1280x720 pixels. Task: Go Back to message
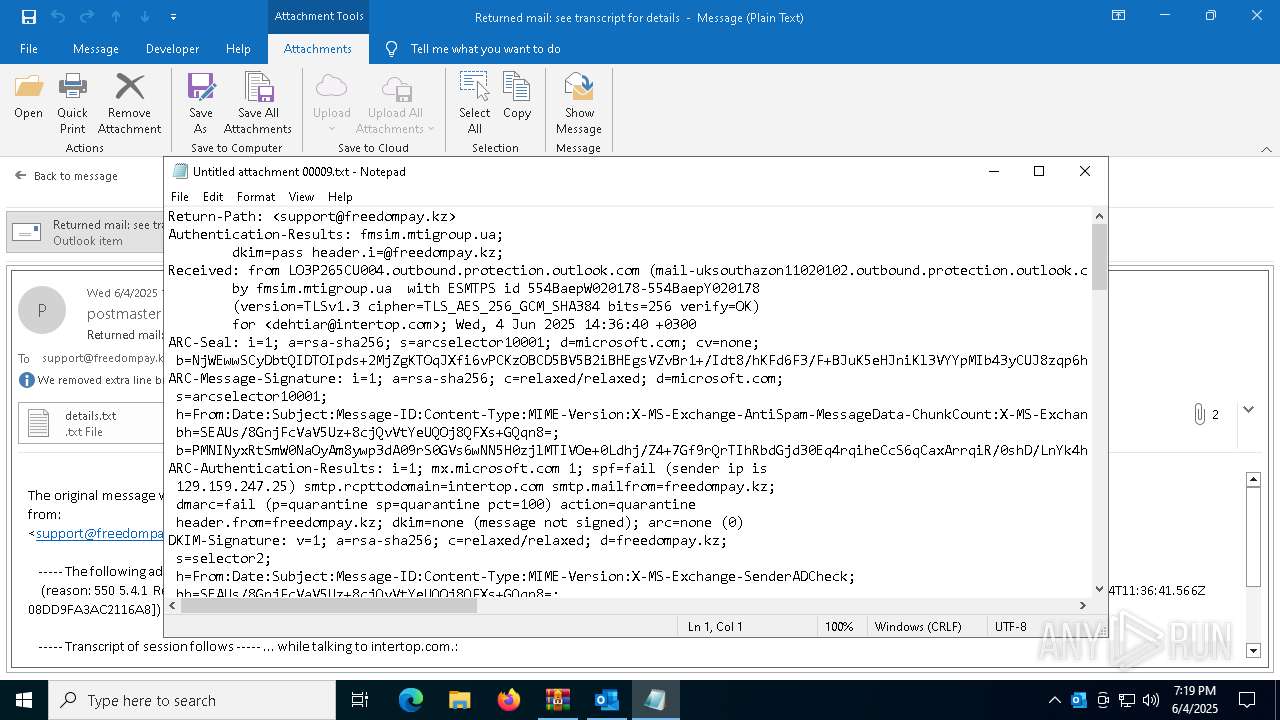[x=66, y=176]
